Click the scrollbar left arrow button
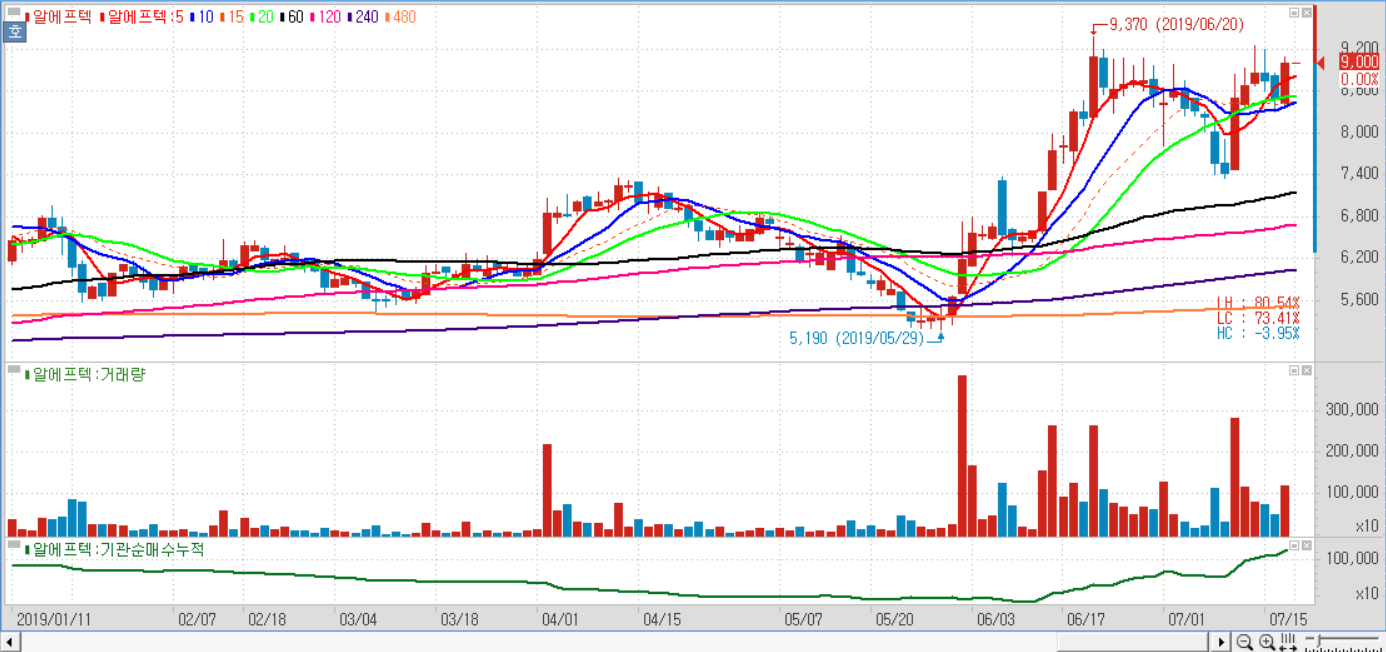 pyautogui.click(x=12, y=641)
